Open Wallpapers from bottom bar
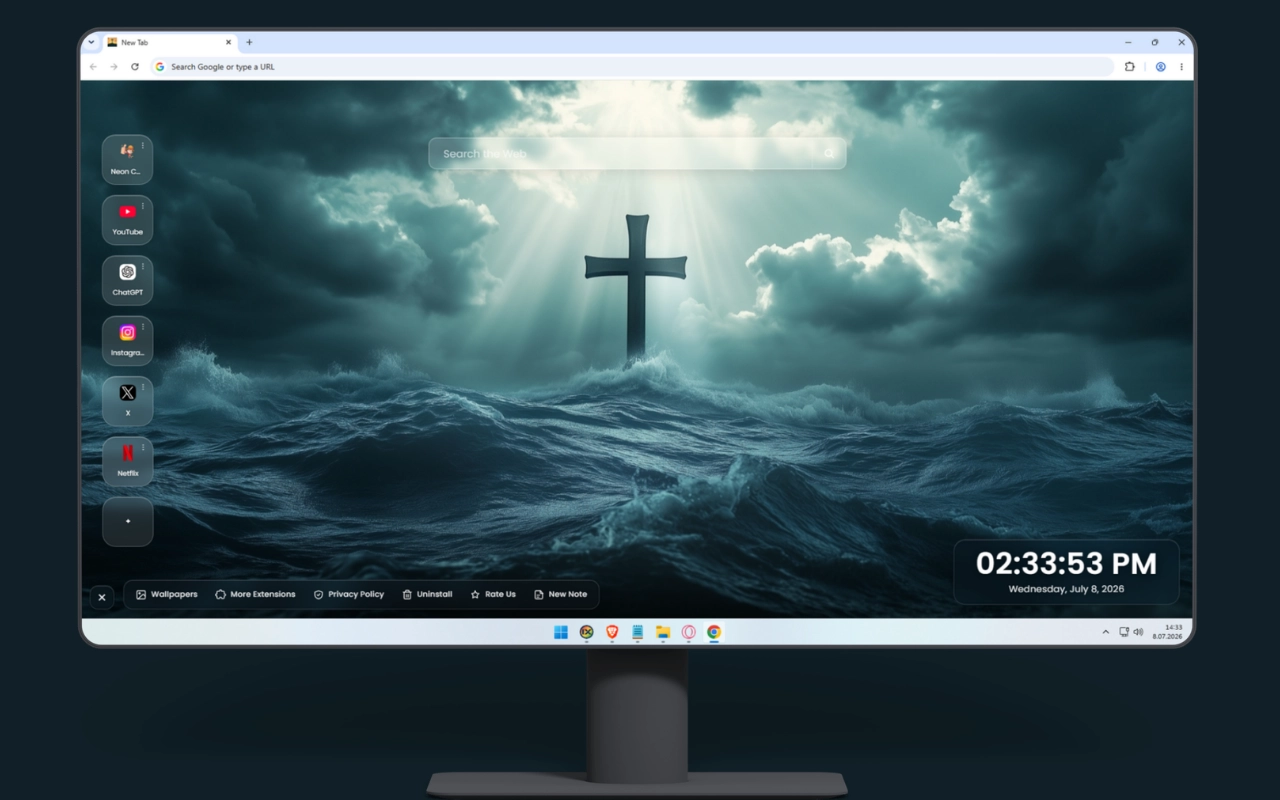Viewport: 1280px width, 800px height. [167, 594]
